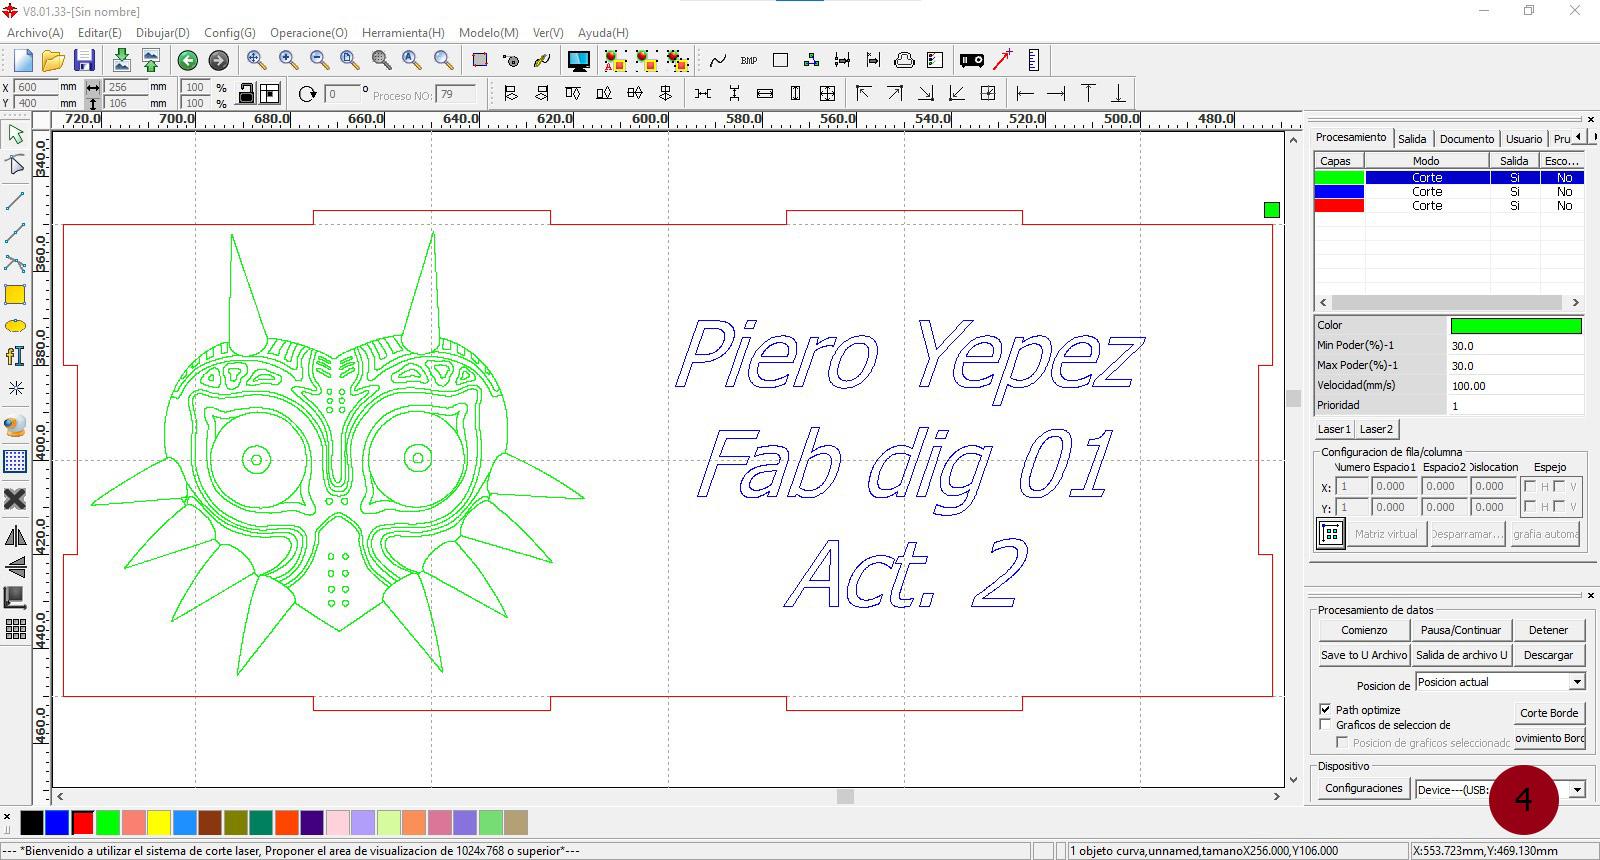Toggle the Posicion de graficos seleccionado checkbox
The width and height of the screenshot is (1600, 860).
point(1342,743)
